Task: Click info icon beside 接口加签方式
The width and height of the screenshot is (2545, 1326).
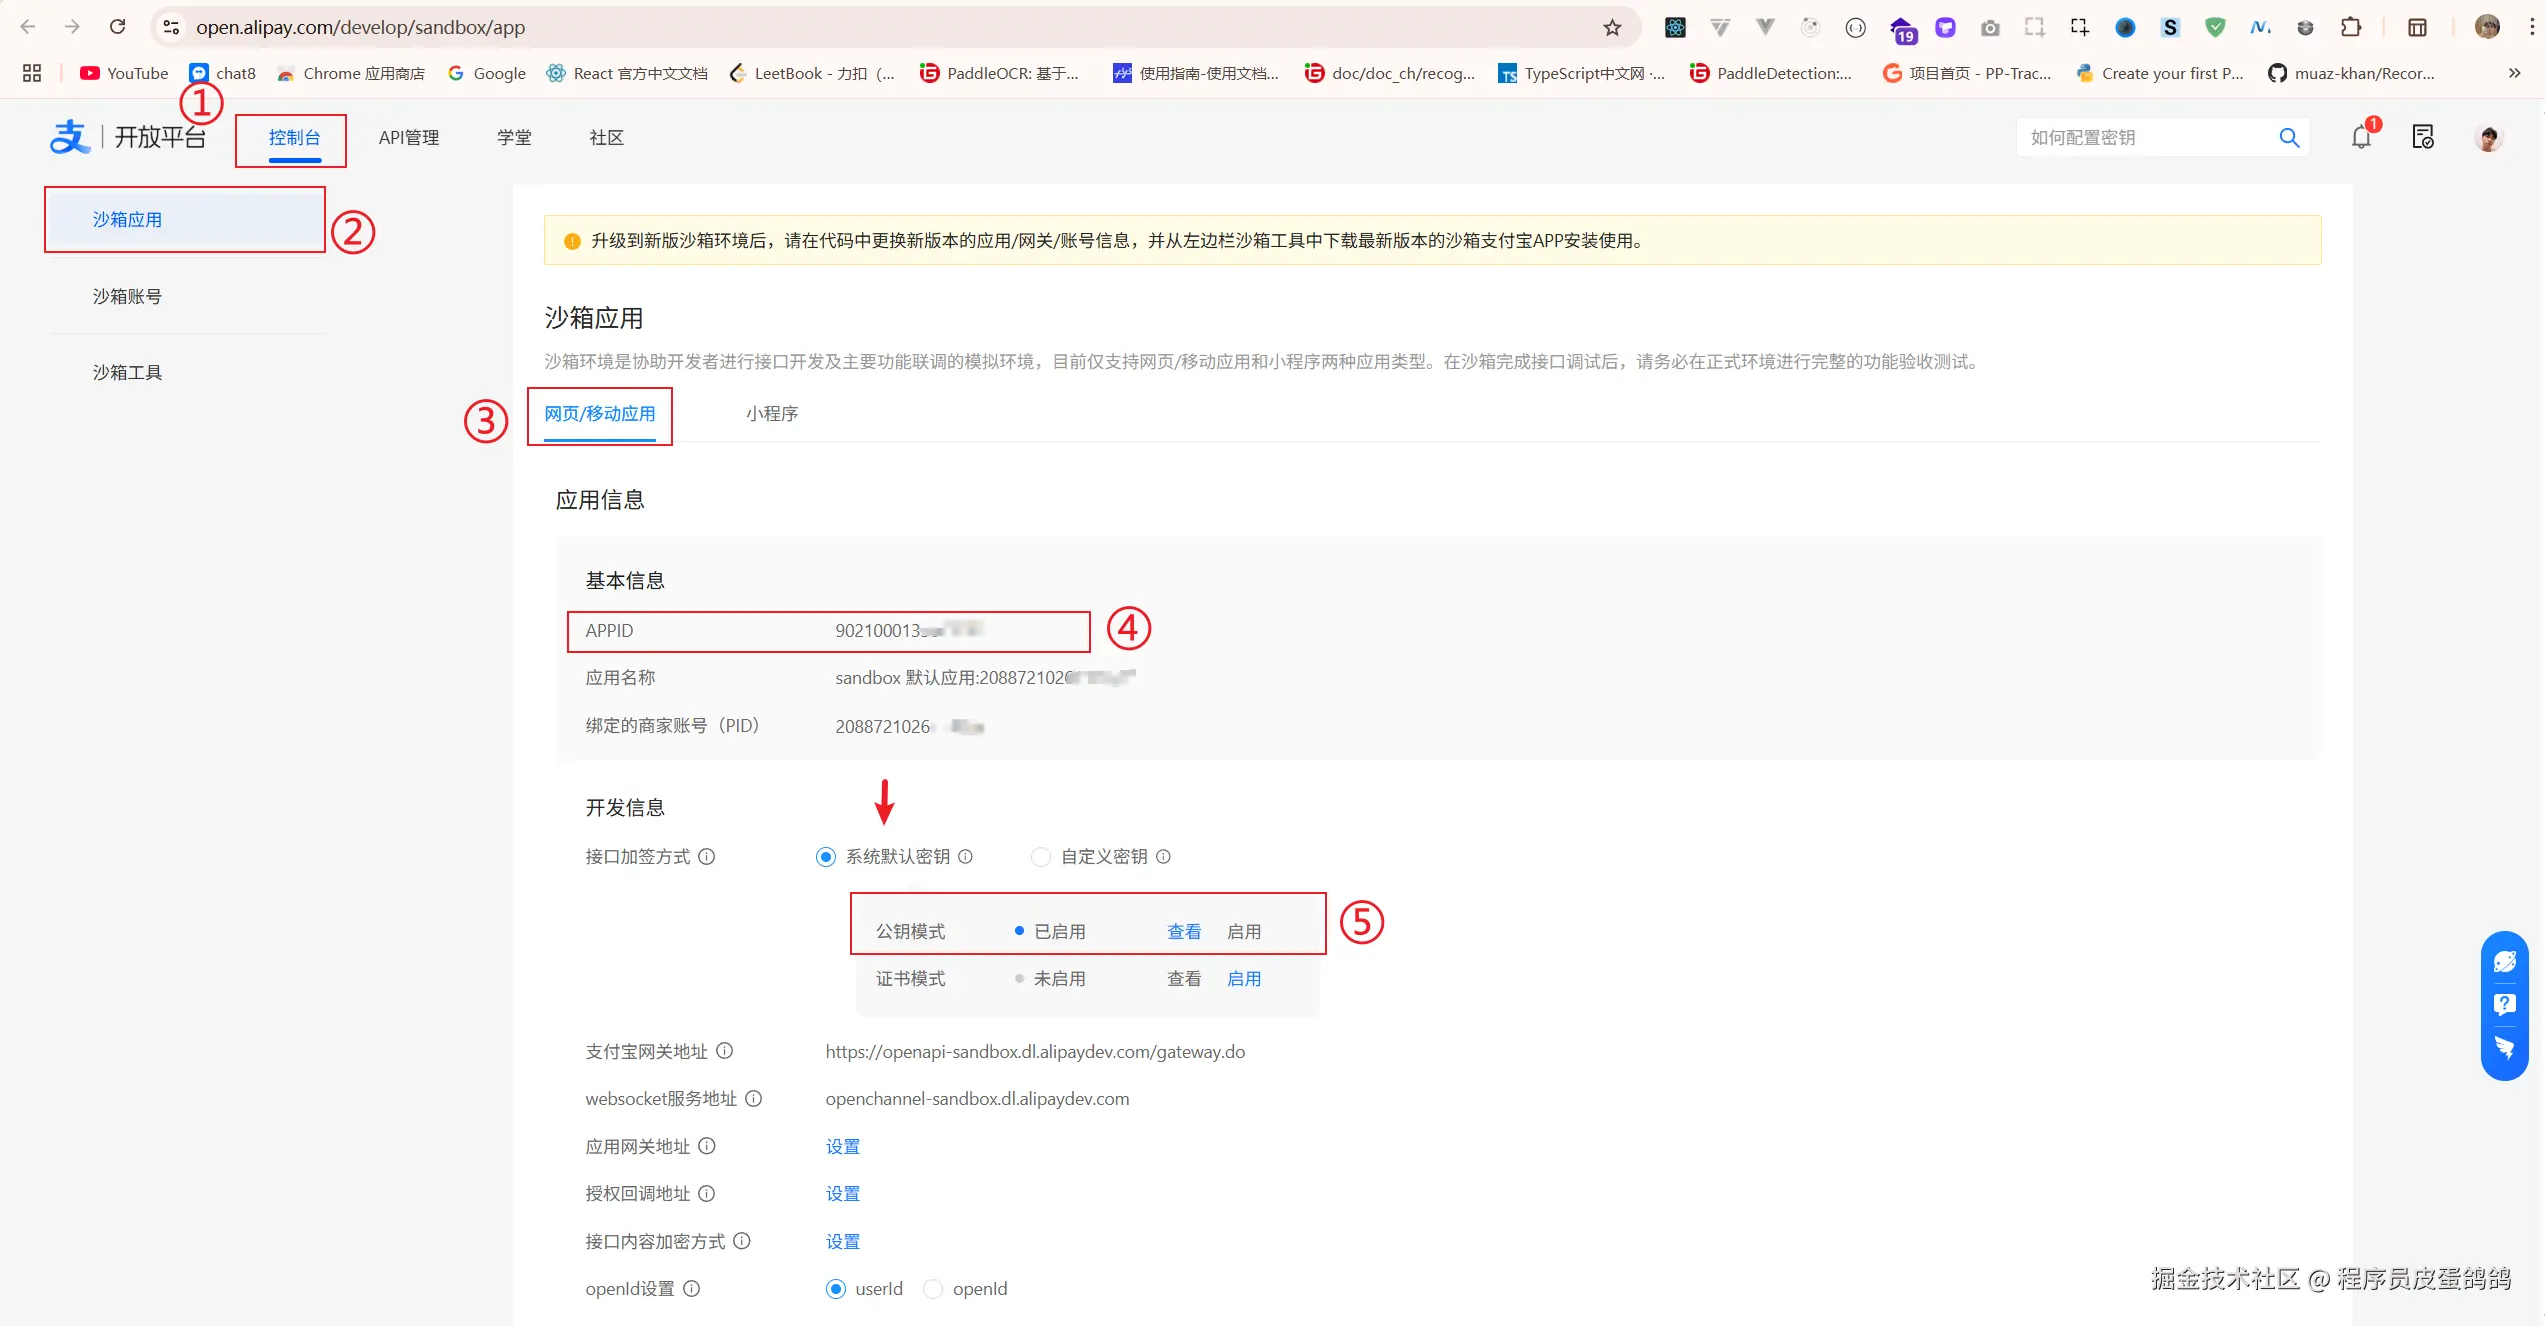Action: click(x=706, y=856)
